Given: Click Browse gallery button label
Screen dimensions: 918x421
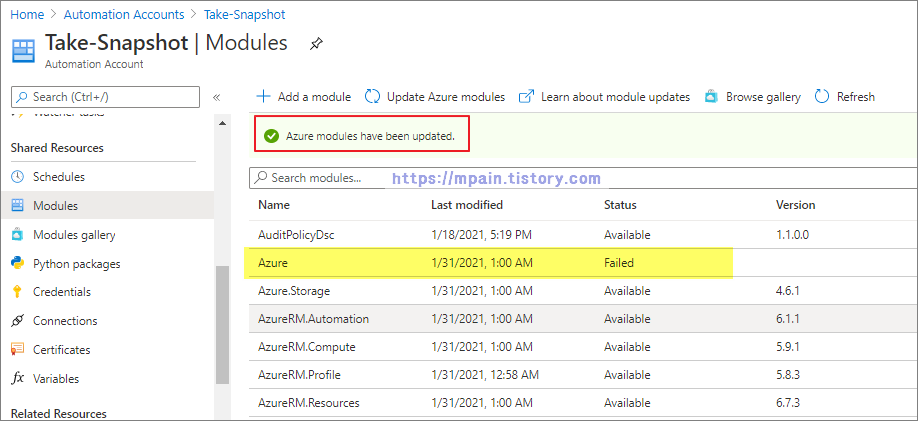Looking at the screenshot, I should (763, 97).
